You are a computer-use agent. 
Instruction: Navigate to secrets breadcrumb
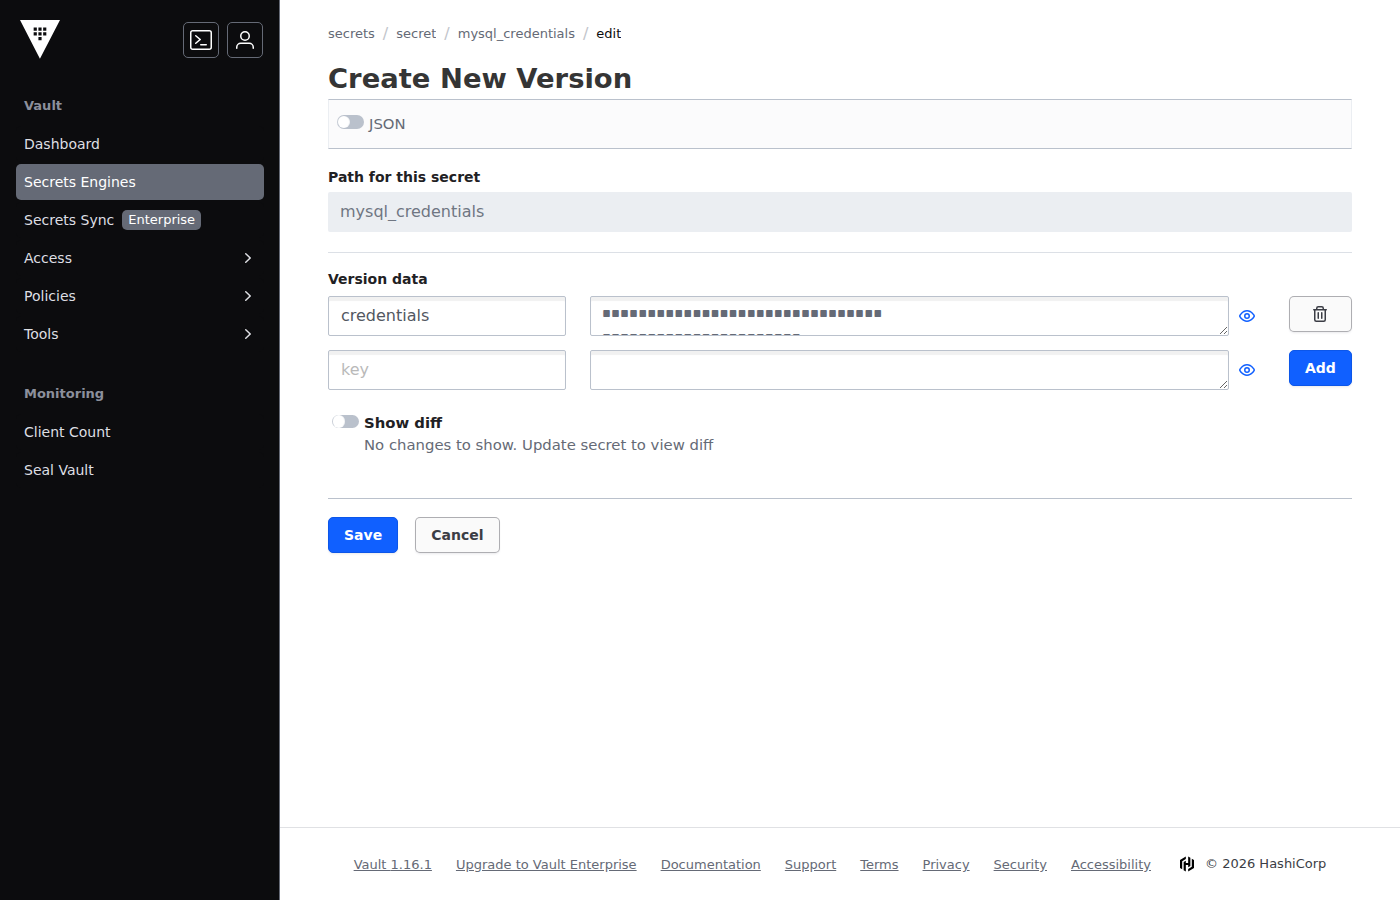point(351,33)
